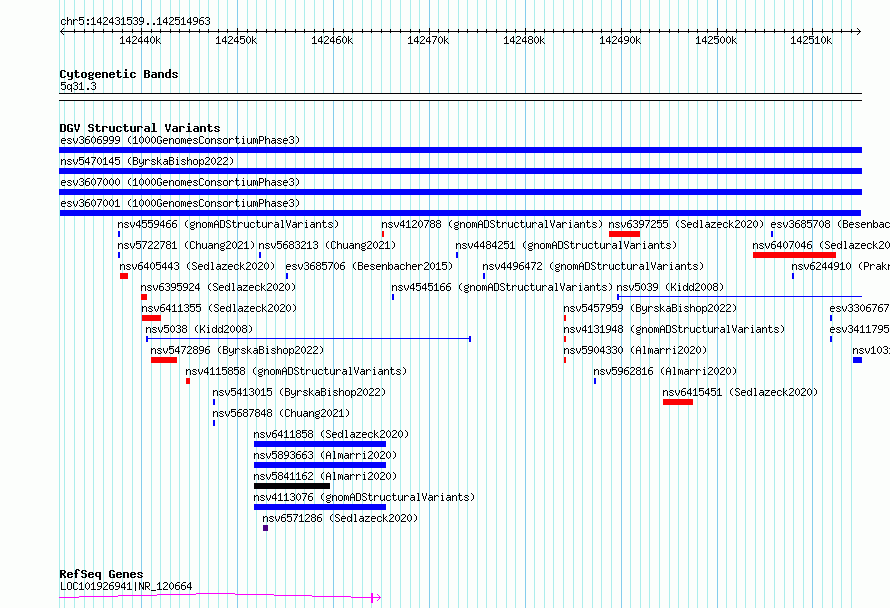Viewport: 890px width, 608px height.
Task: Open the LOC101926941|NR_120664 gene label
Action: pyautogui.click(x=126, y=586)
